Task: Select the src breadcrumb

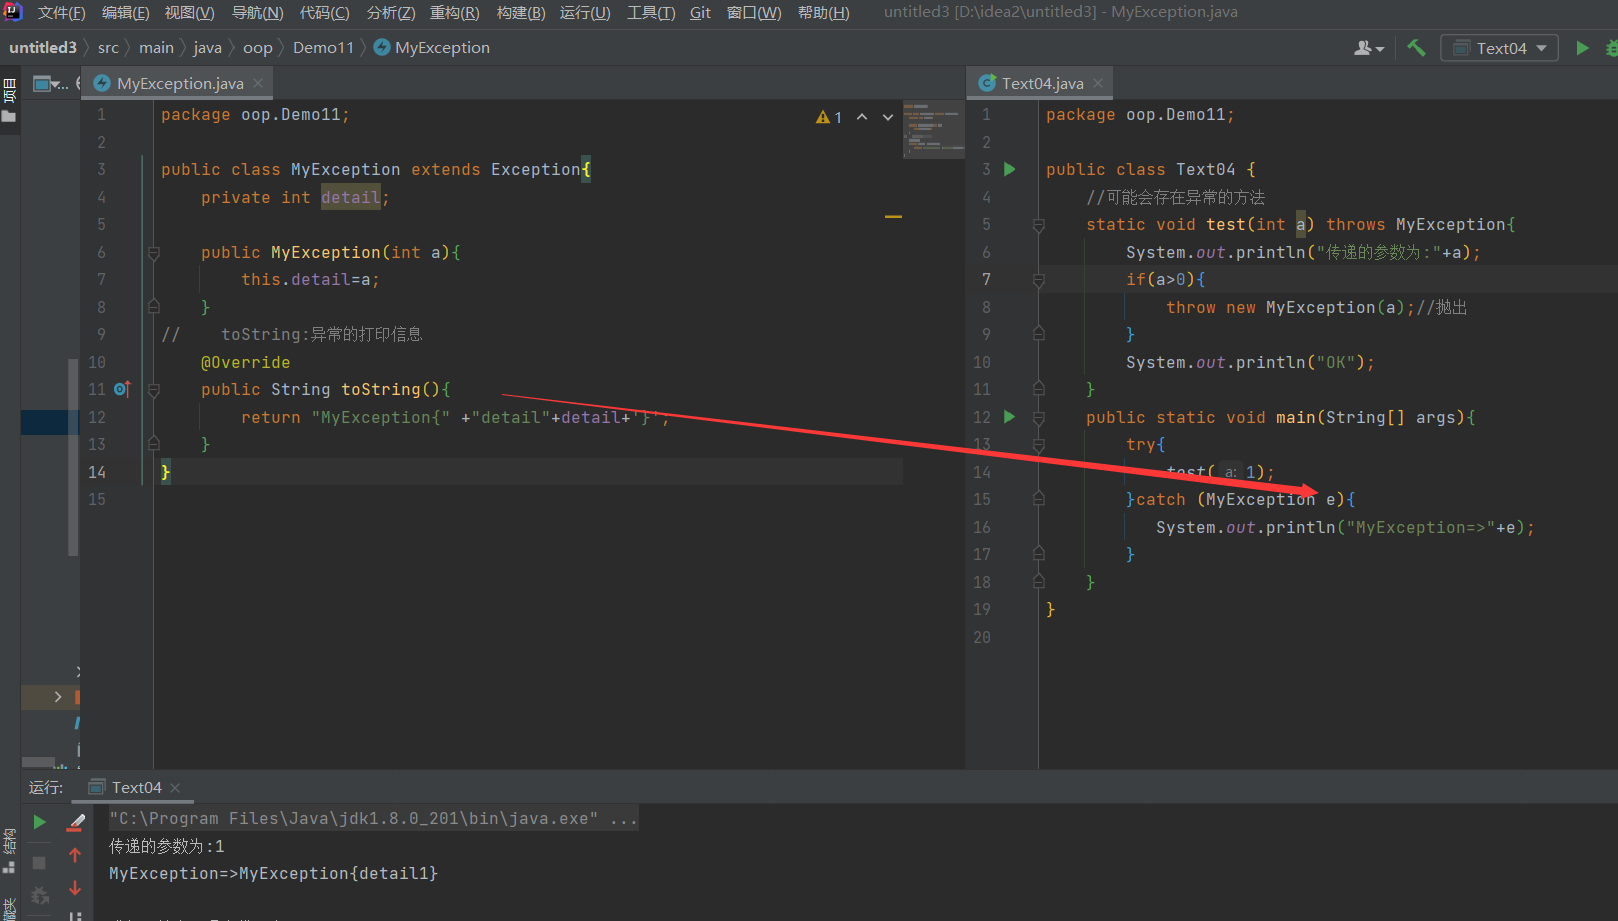Action: tap(108, 48)
